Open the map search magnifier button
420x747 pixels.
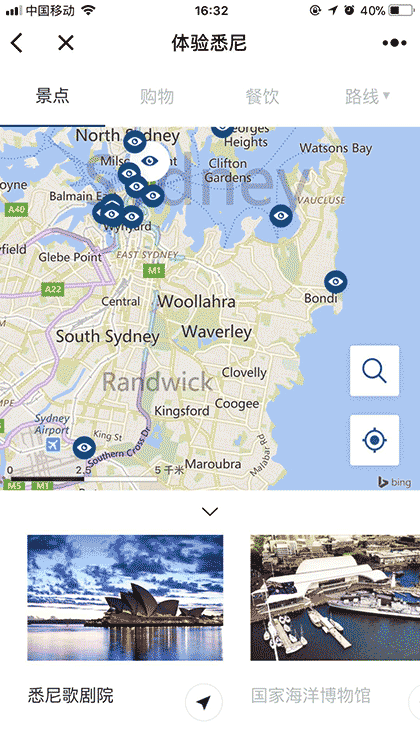click(374, 371)
